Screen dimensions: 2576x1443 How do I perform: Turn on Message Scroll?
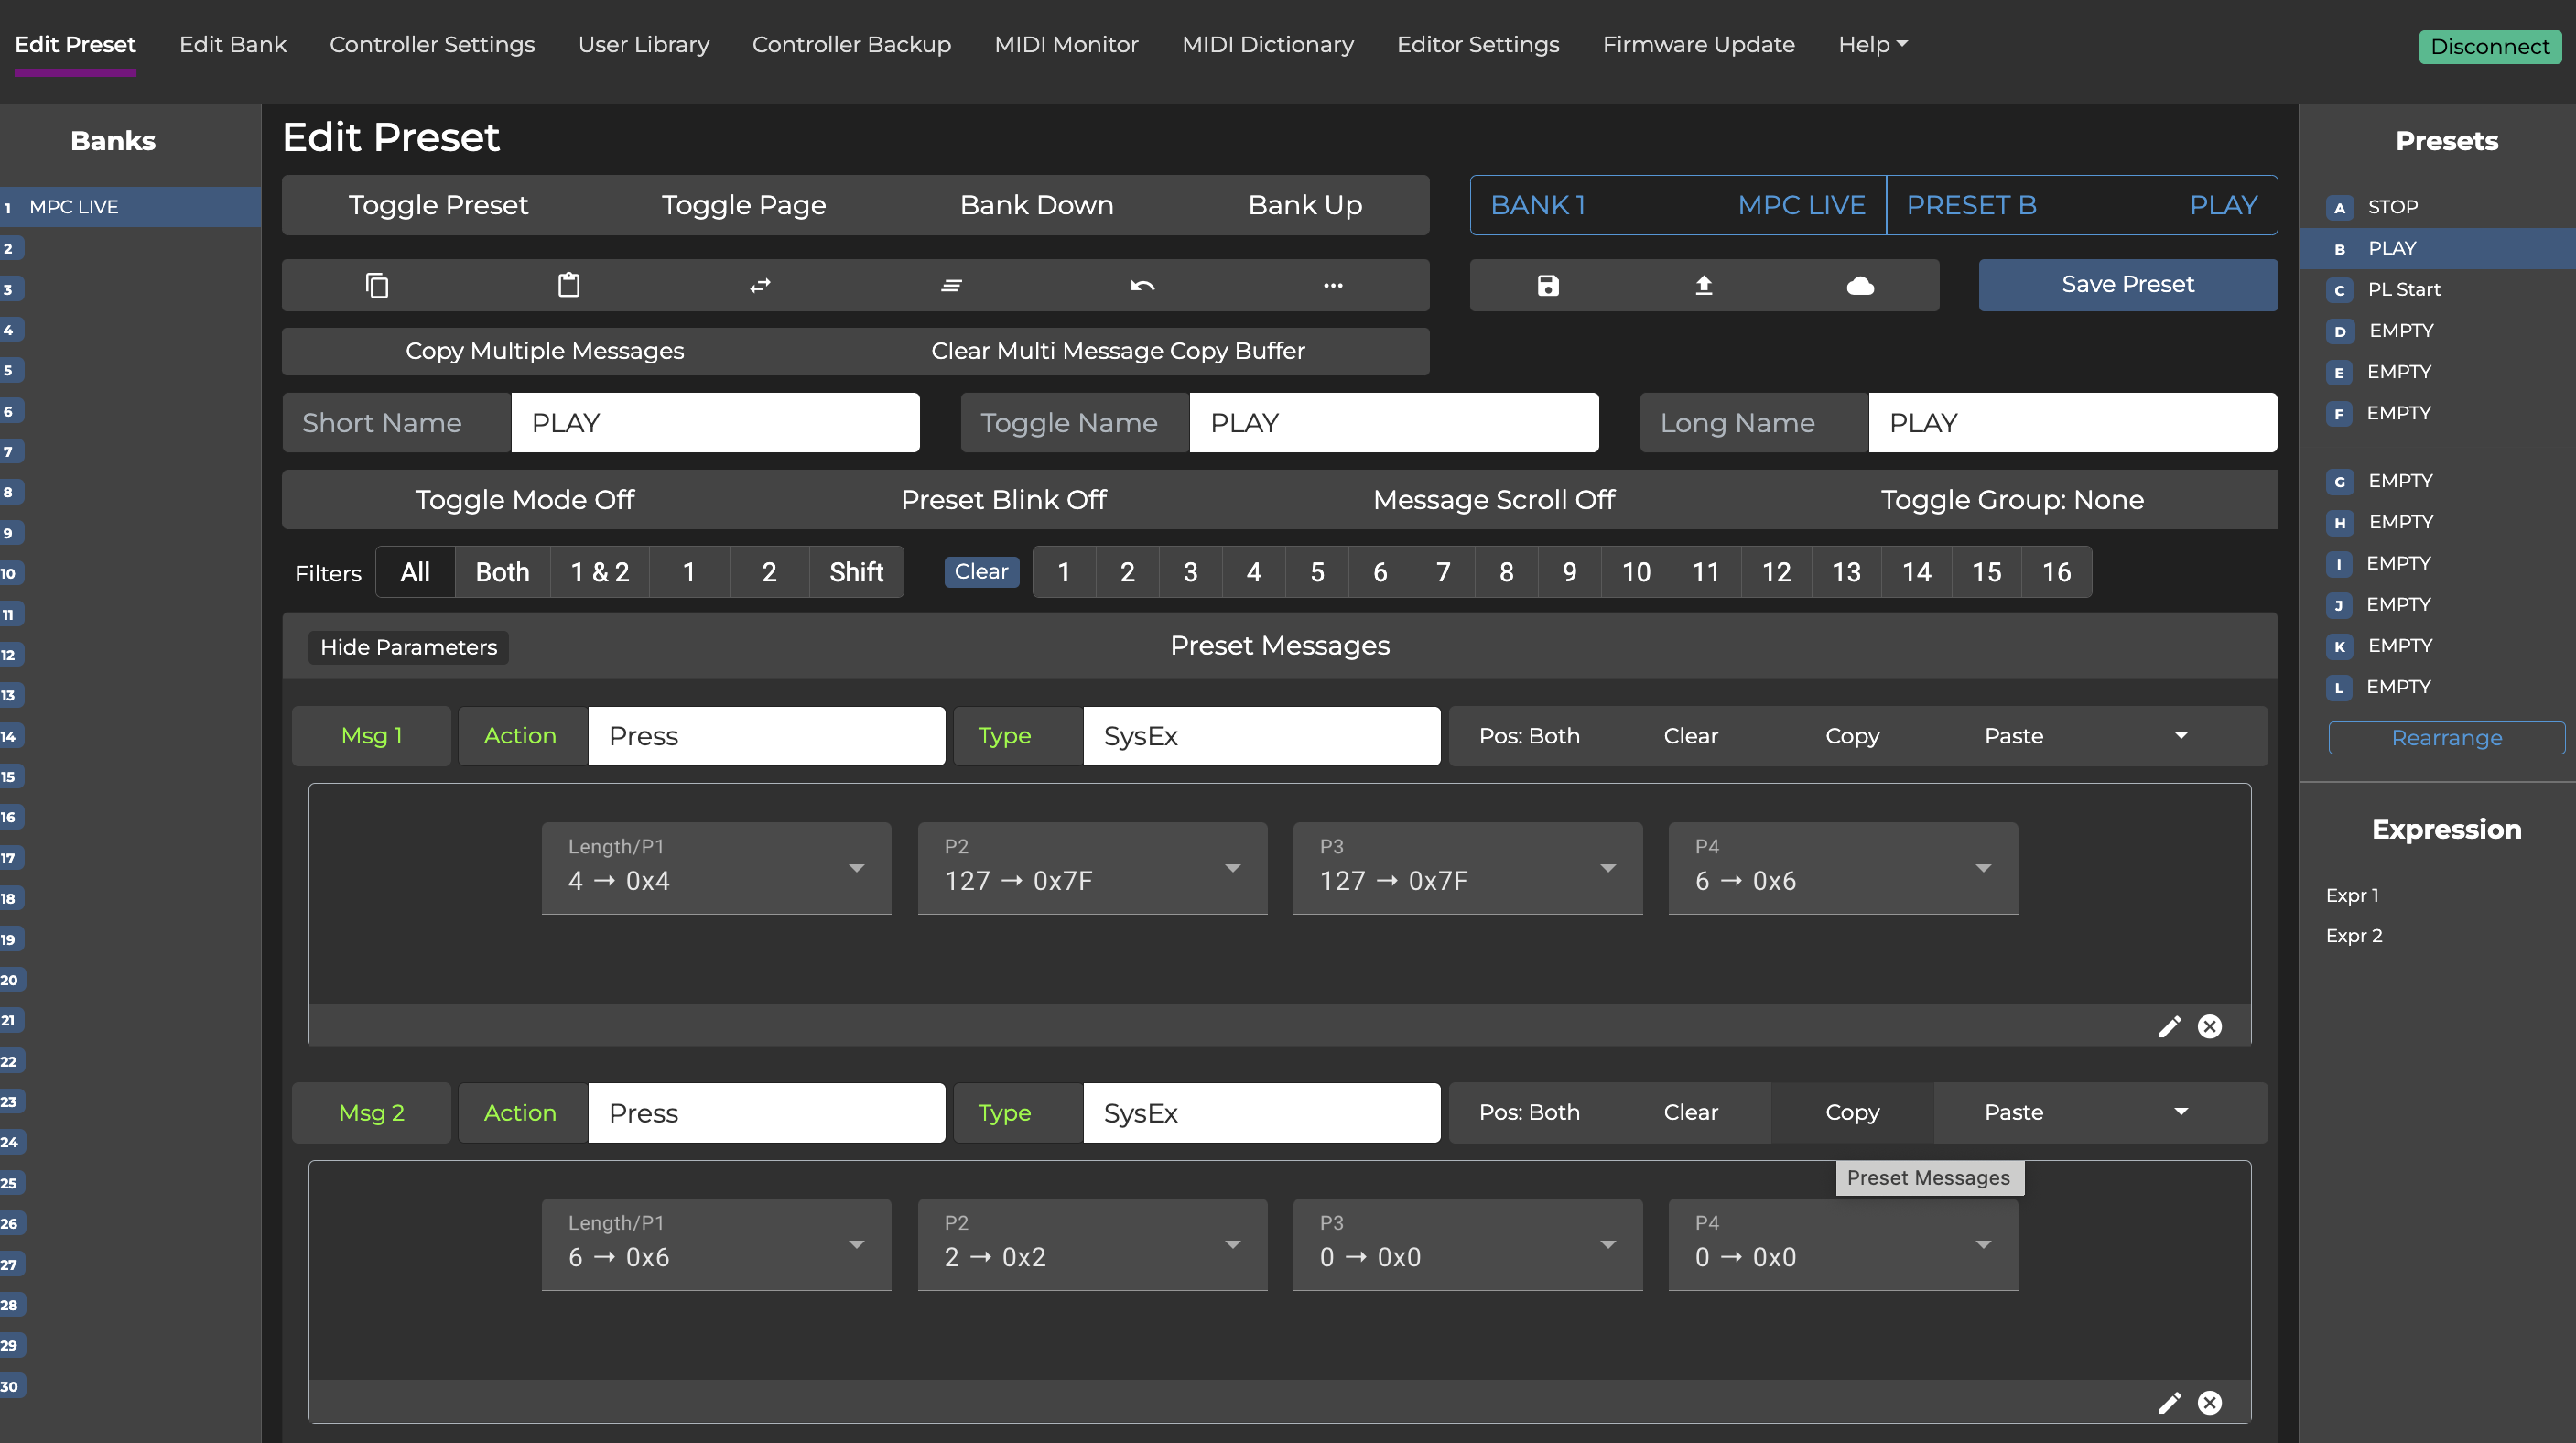(1493, 500)
